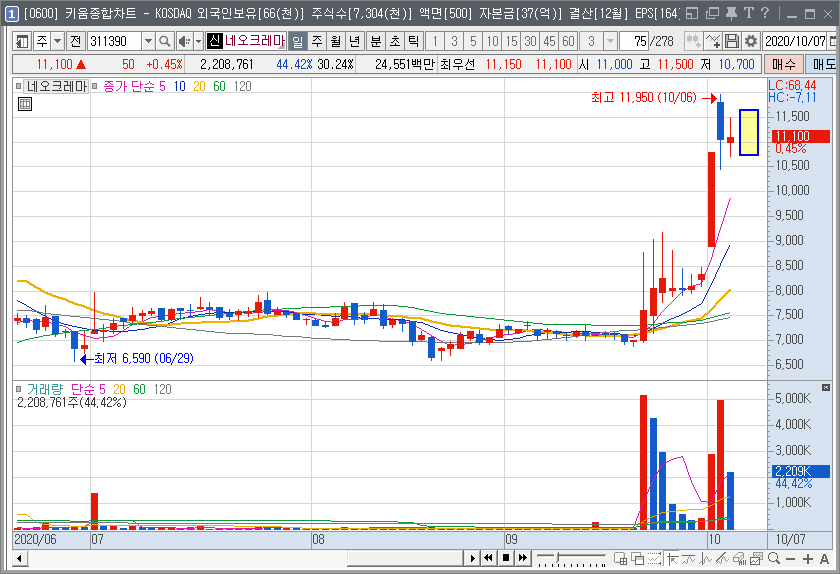Image resolution: width=840 pixels, height=574 pixels.
Task: Expand the 주 market type dropdown arrow
Action: [x=57, y=41]
